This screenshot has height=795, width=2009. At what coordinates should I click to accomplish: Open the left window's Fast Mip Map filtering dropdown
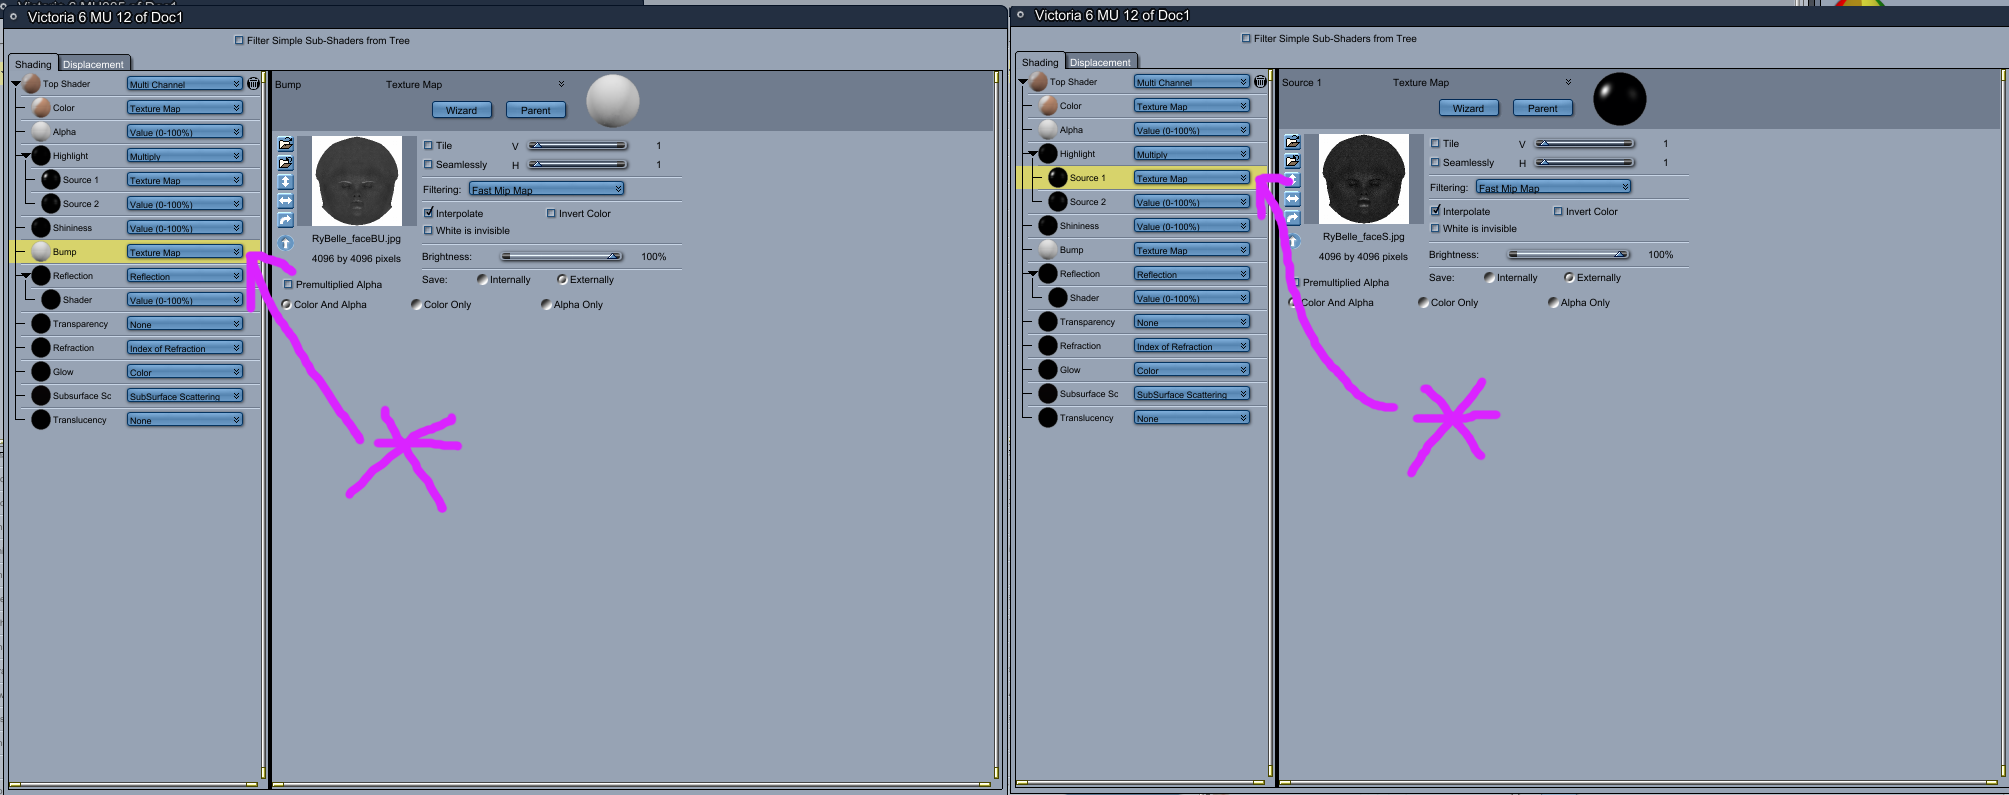tap(546, 189)
